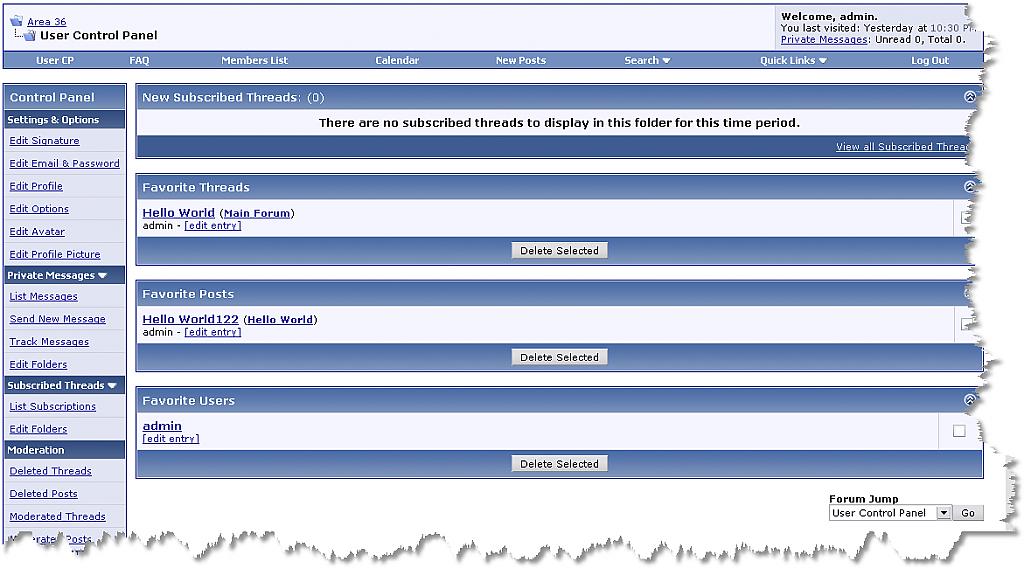This screenshot has height=568, width=1024.
Task: Tick the checkbox for favorite user admin
Action: pyautogui.click(x=959, y=431)
